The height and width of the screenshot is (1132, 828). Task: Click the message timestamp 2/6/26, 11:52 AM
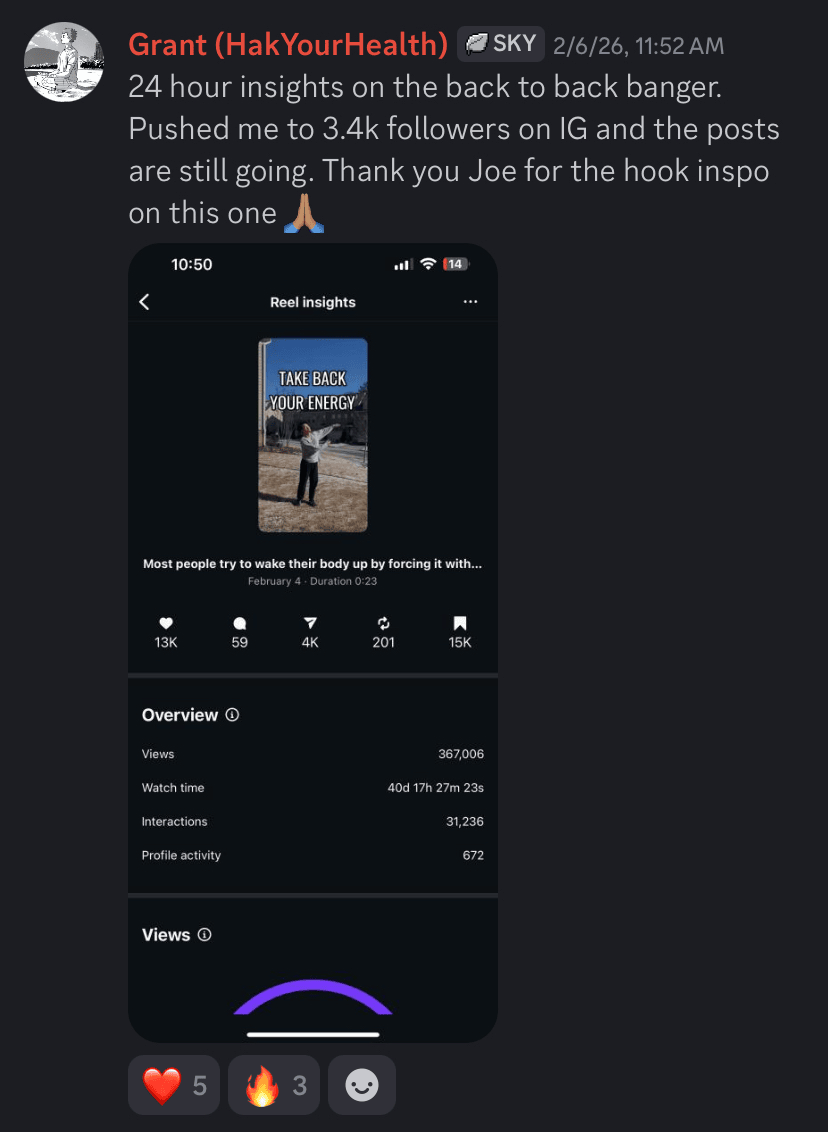point(638,45)
